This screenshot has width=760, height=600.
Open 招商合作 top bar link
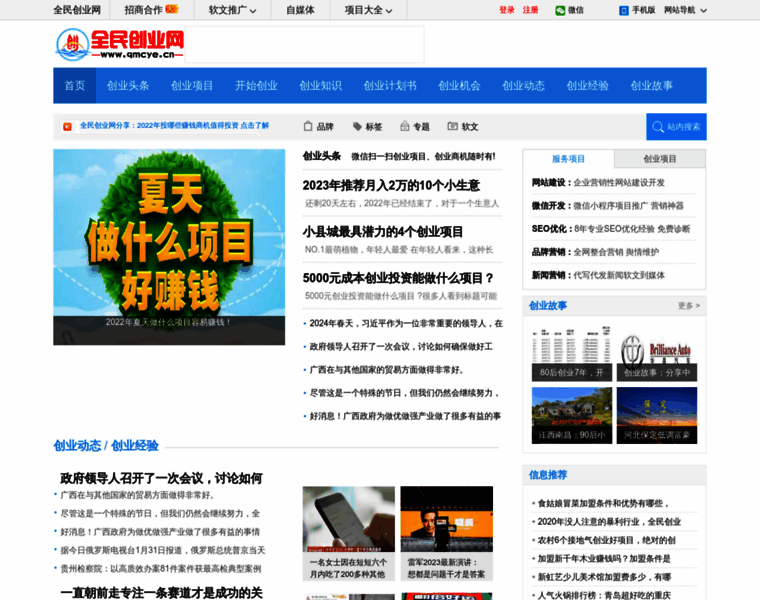[143, 10]
